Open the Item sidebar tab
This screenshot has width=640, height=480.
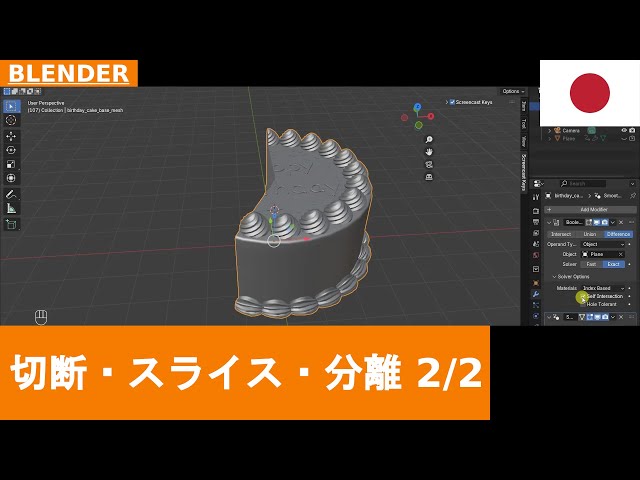524,107
